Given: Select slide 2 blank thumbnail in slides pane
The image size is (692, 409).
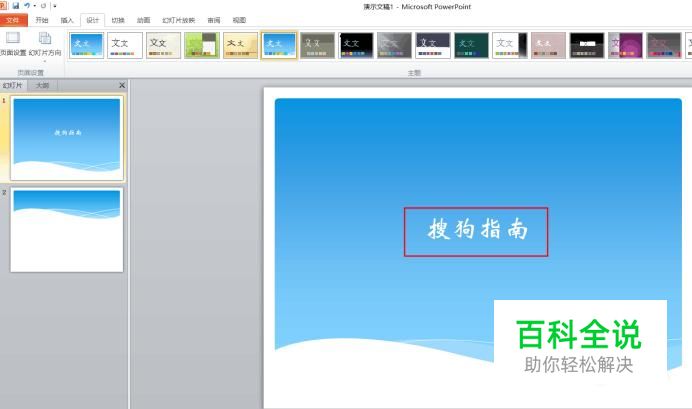Looking at the screenshot, I should (67, 230).
